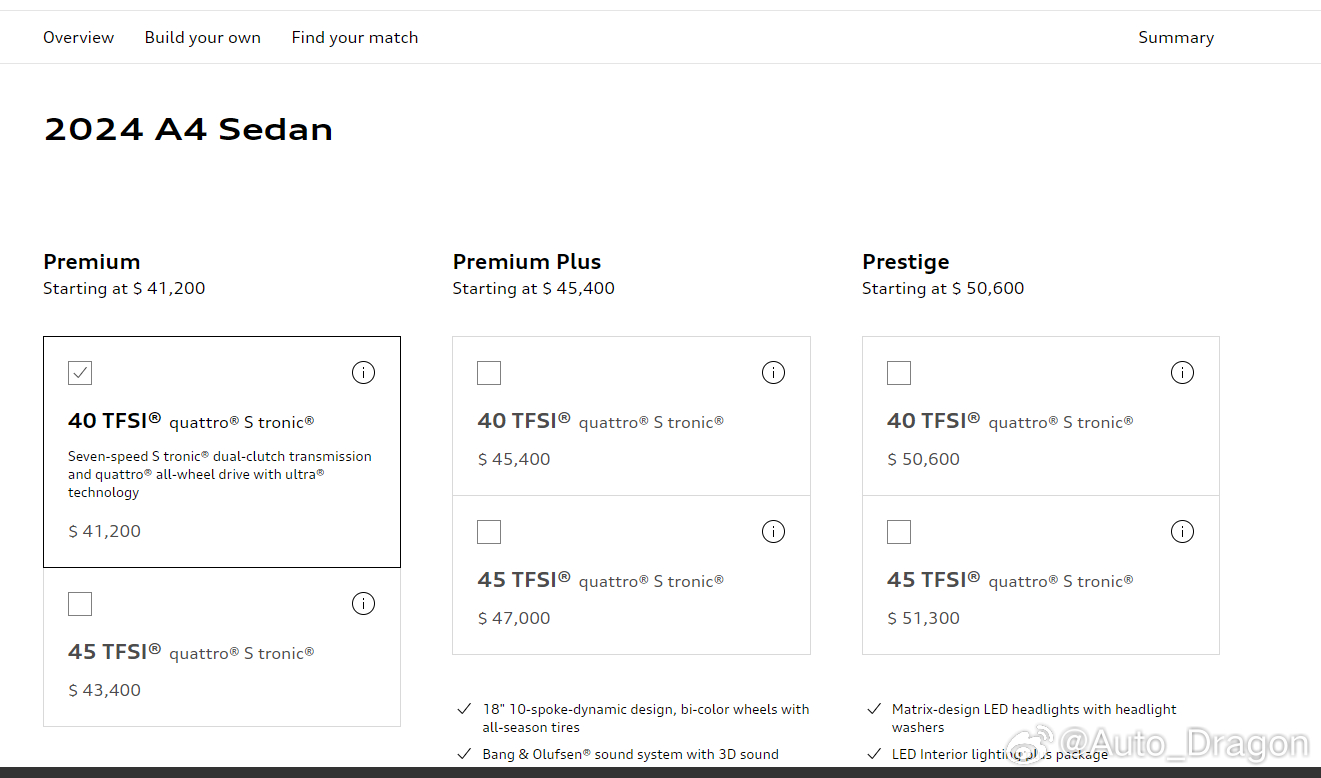The height and width of the screenshot is (778, 1321).
Task: Switch to Build your own tab
Action: 202,37
